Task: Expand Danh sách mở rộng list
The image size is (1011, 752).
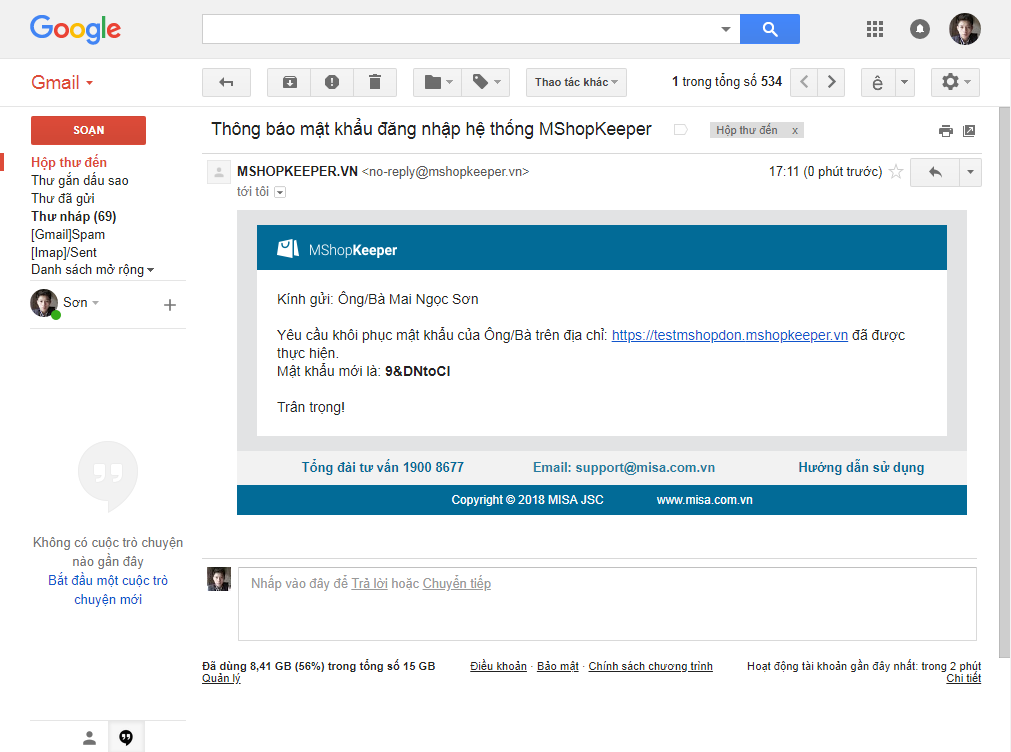Action: [x=92, y=270]
